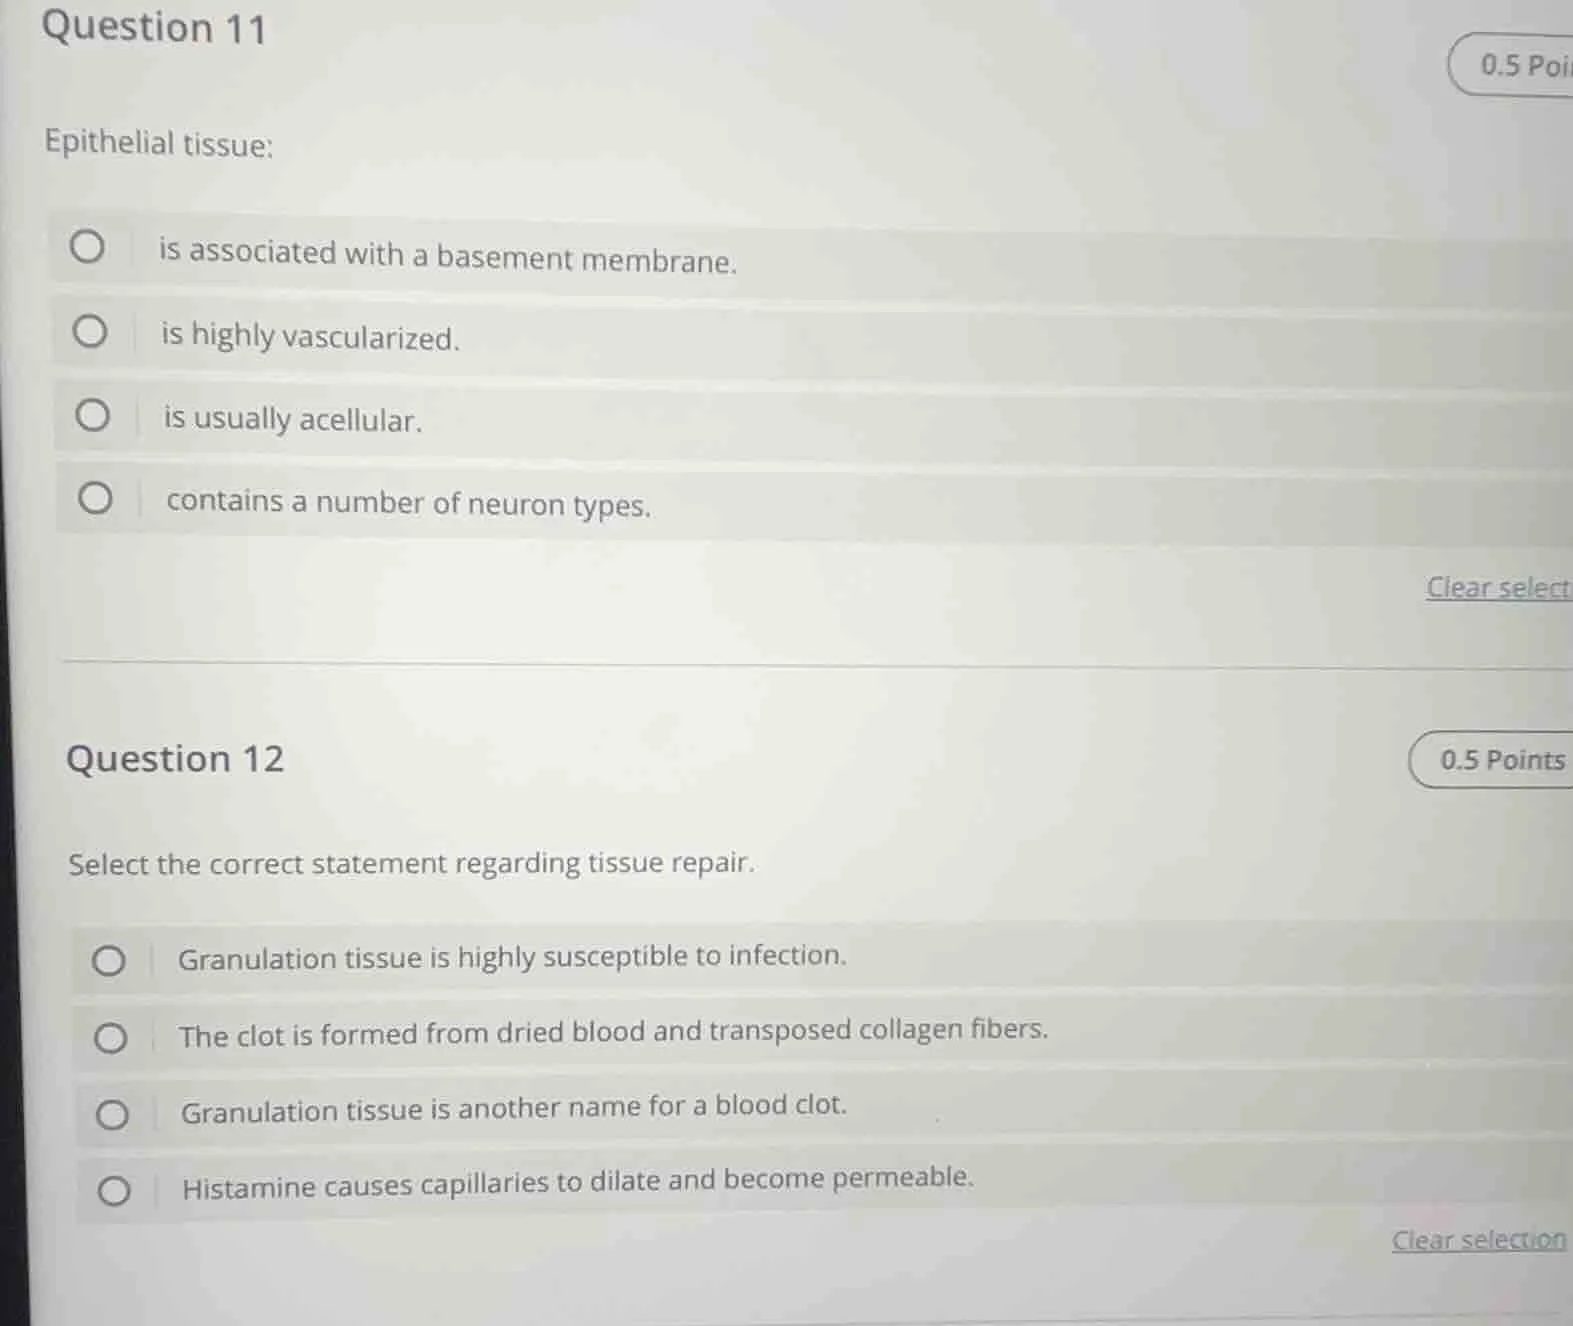Image resolution: width=1573 pixels, height=1326 pixels.
Task: Select "Granulation tissue is highly susceptible to infection"
Action: 110,960
